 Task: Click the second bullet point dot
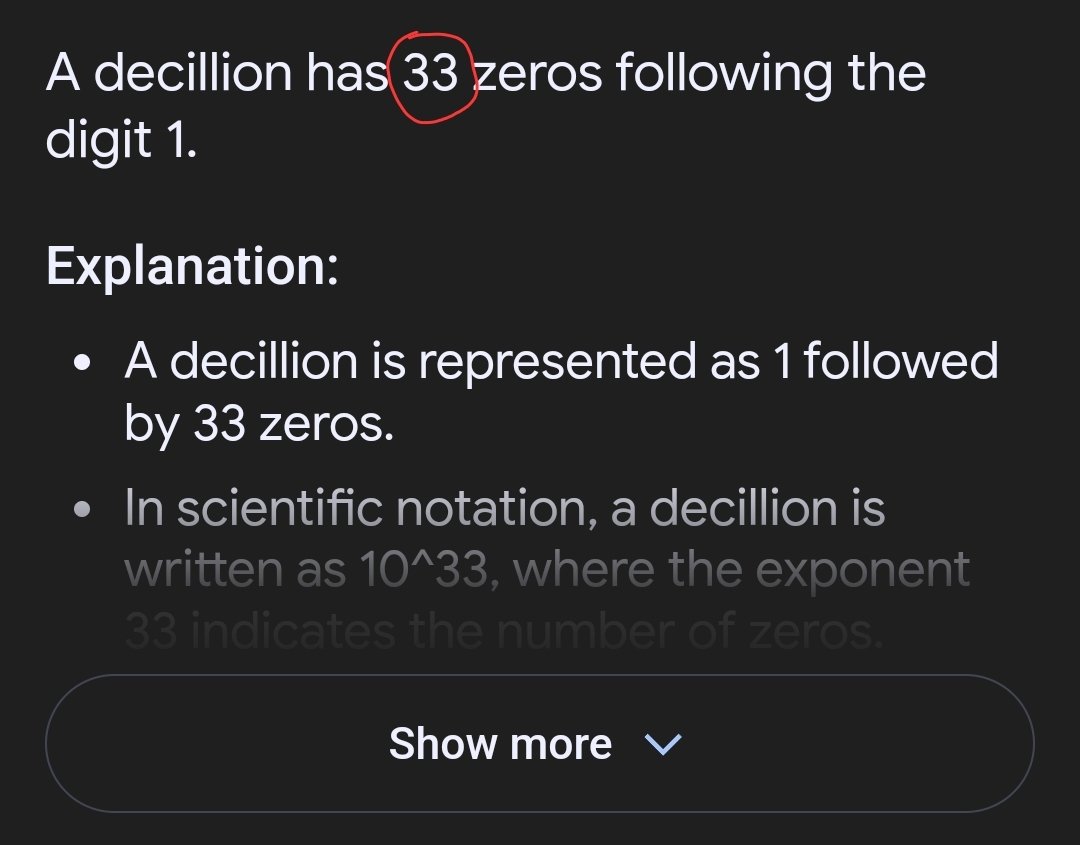click(88, 510)
